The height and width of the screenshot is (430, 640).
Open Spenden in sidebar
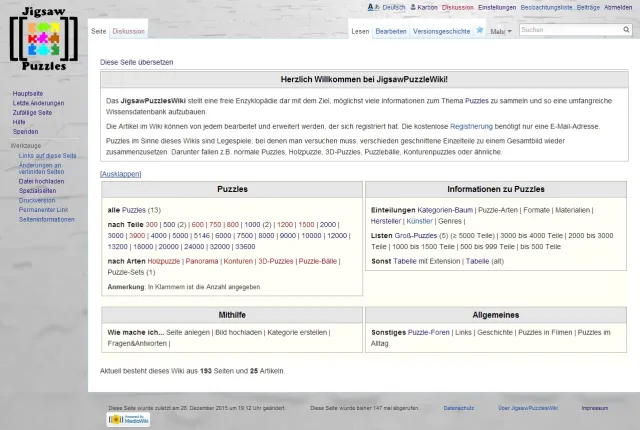pos(25,132)
